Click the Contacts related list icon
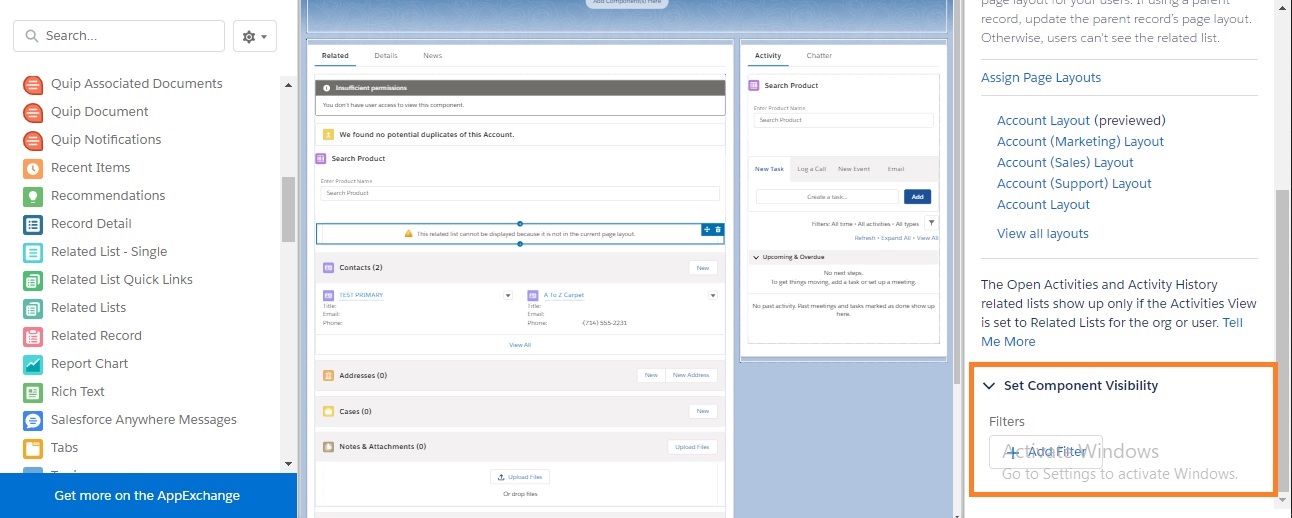The width and height of the screenshot is (1292, 518). point(328,268)
